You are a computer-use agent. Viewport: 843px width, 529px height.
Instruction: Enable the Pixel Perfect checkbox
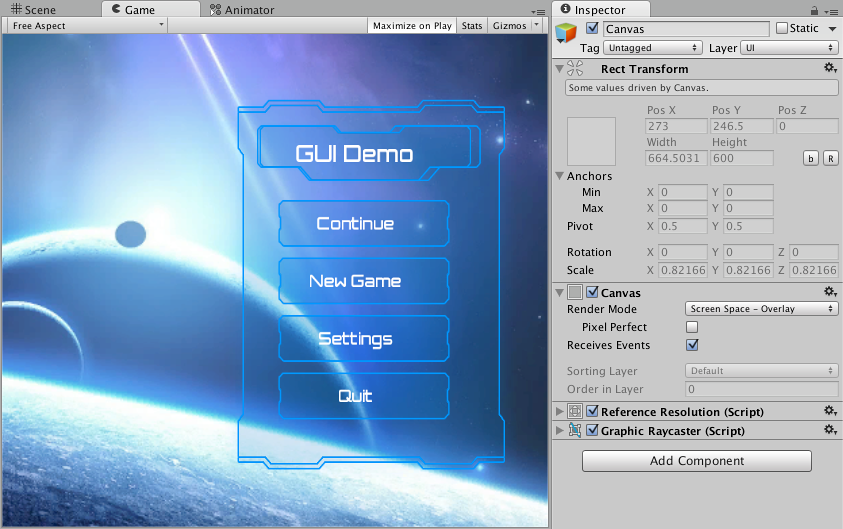point(692,327)
